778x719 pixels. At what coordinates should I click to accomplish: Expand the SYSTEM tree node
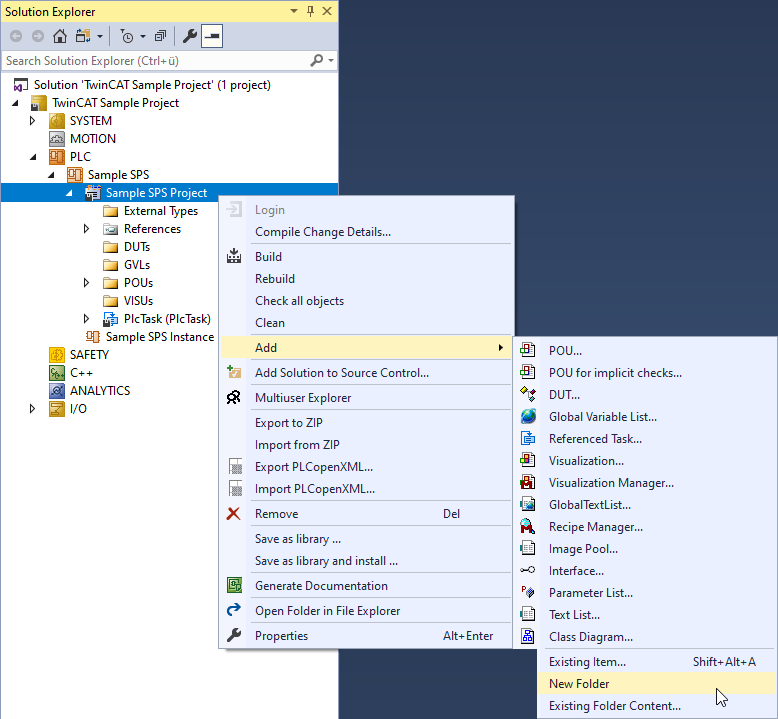32,121
